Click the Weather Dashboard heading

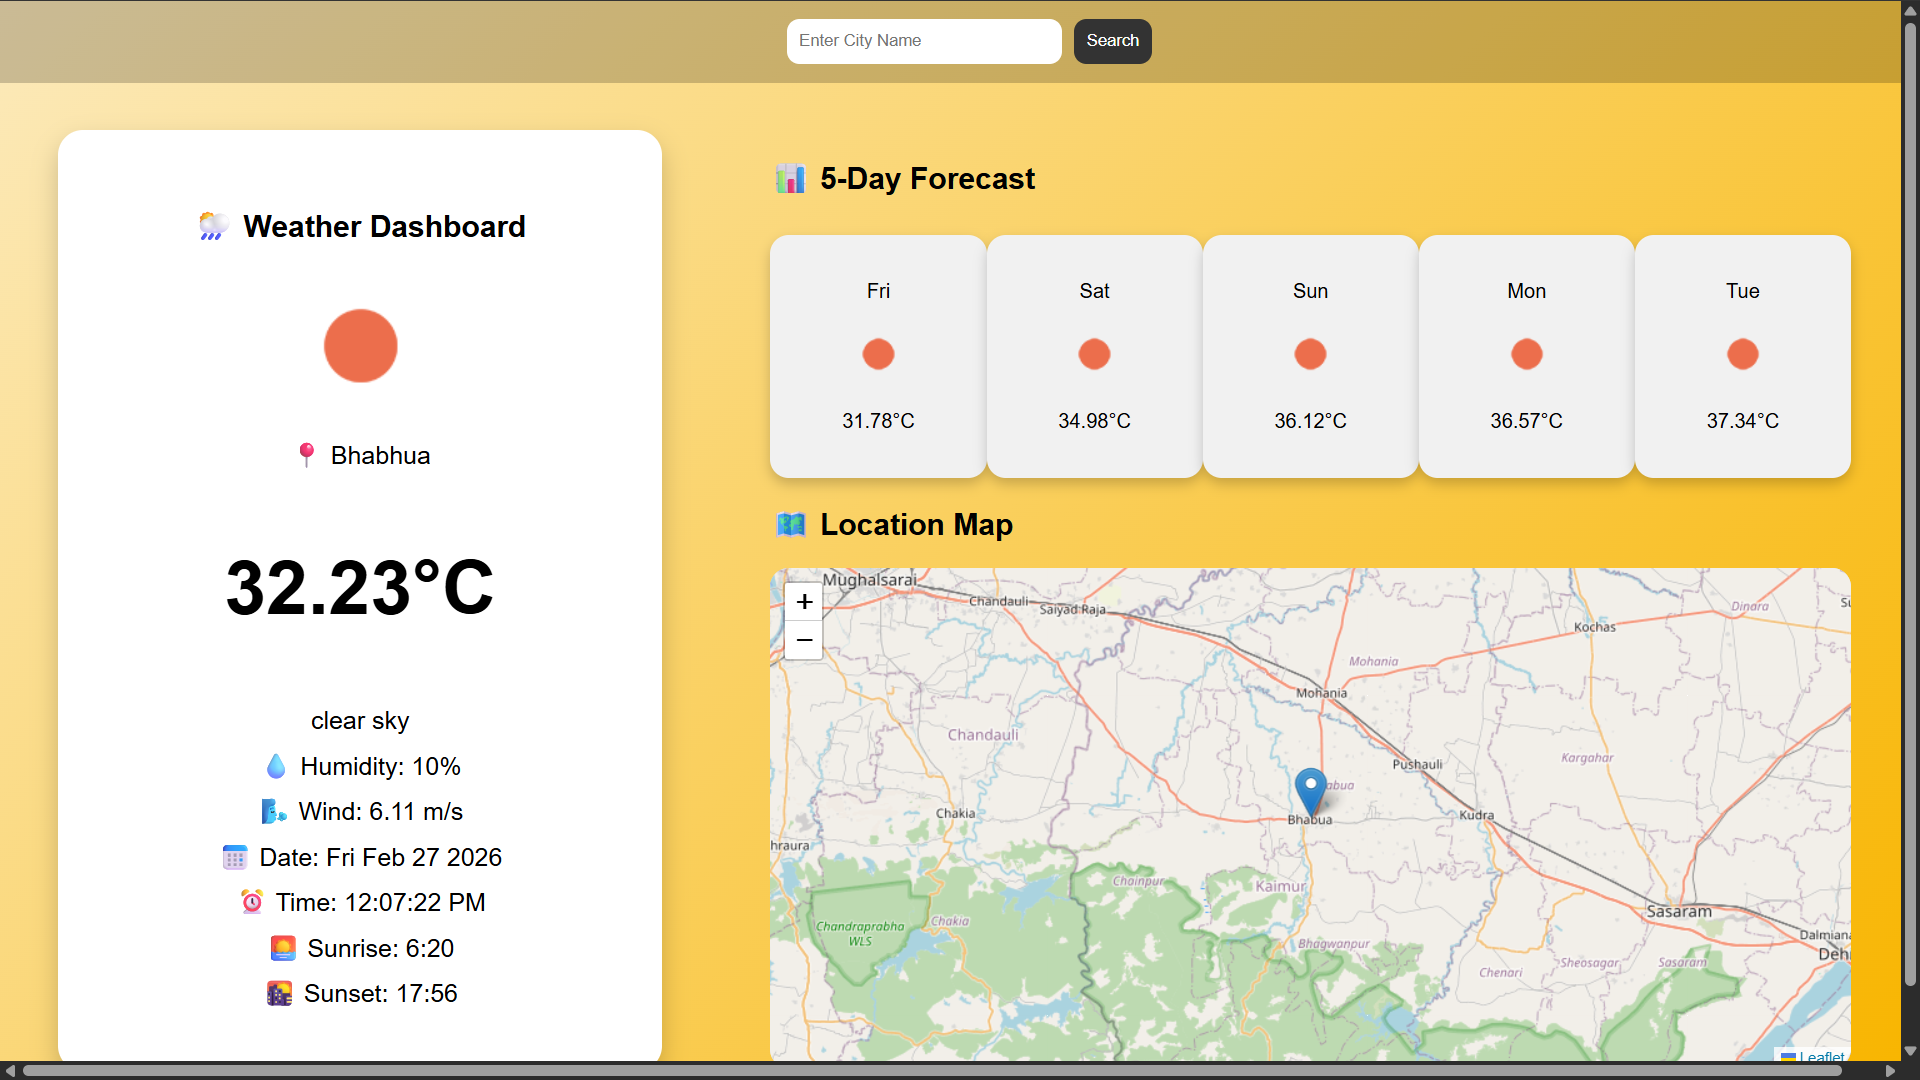click(384, 227)
